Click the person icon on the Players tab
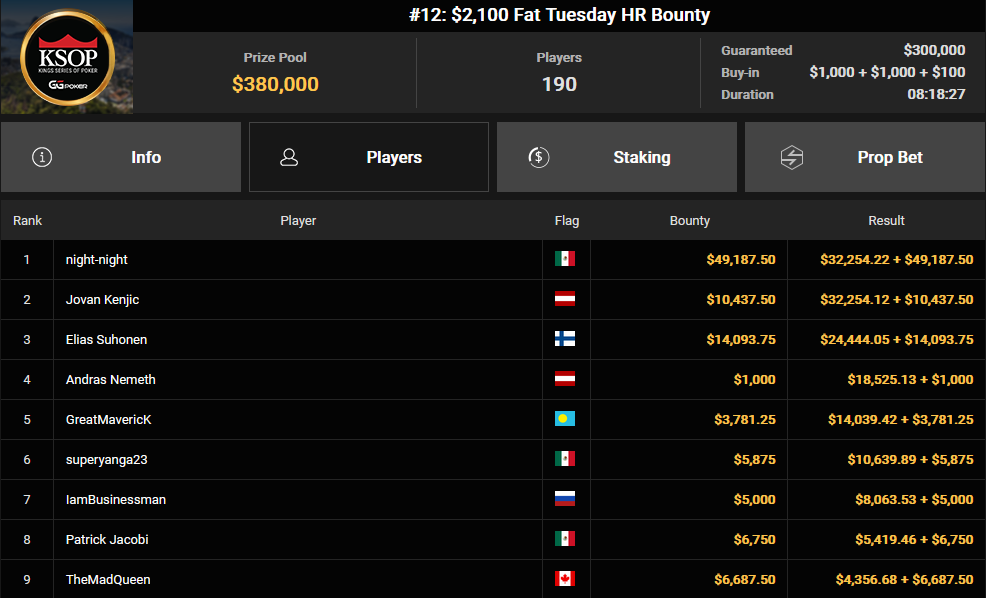This screenshot has width=986, height=598. pos(290,157)
